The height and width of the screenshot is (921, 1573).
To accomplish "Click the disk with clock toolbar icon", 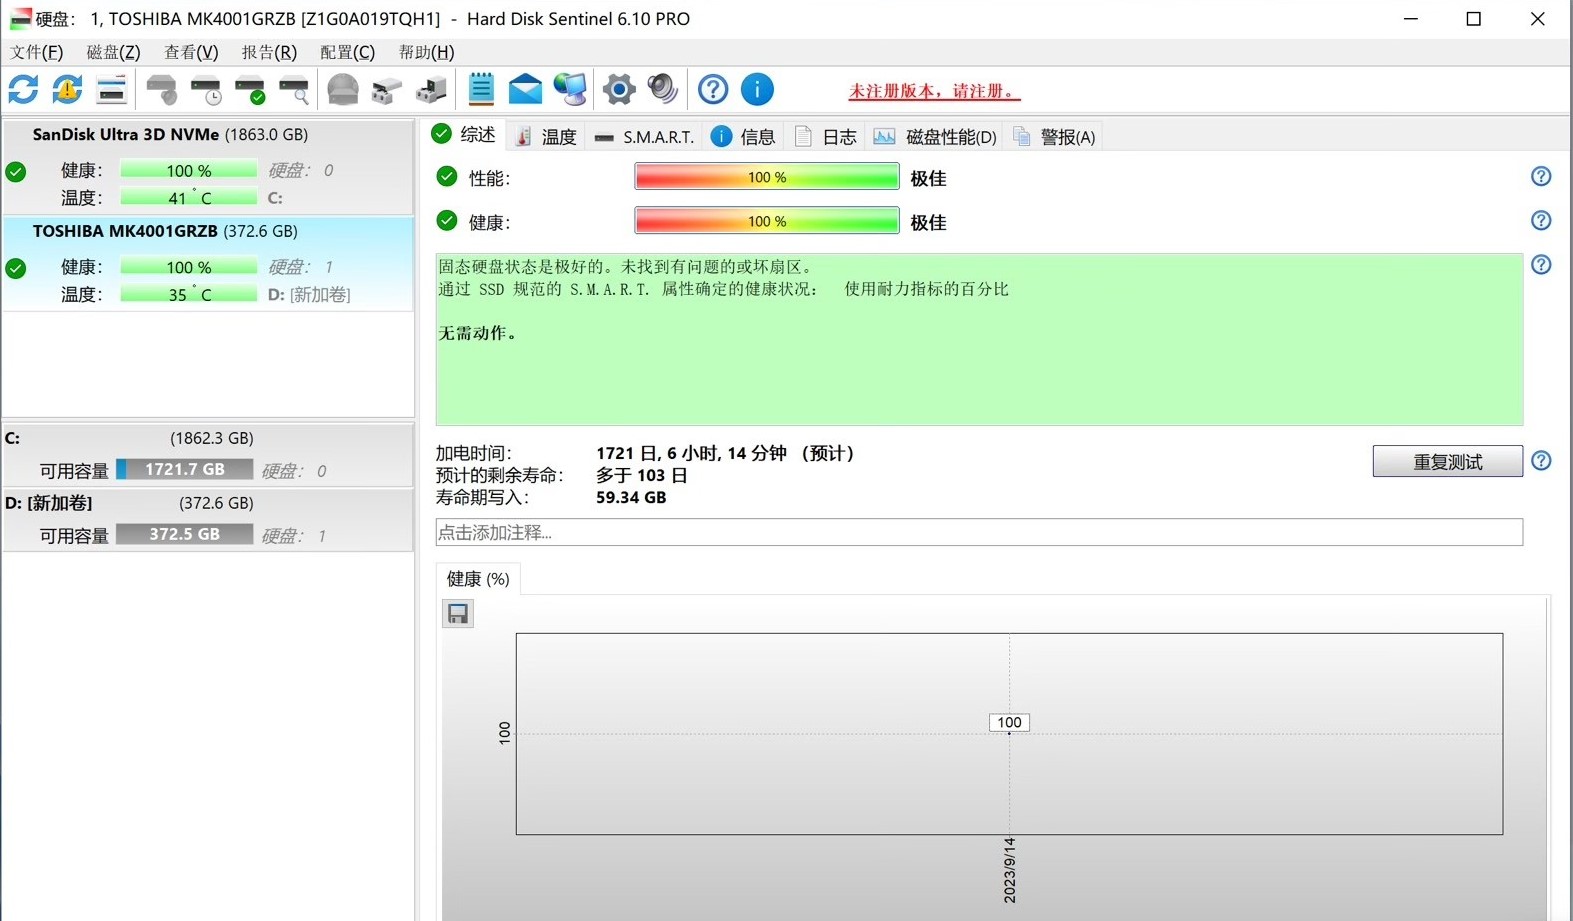I will point(206,90).
